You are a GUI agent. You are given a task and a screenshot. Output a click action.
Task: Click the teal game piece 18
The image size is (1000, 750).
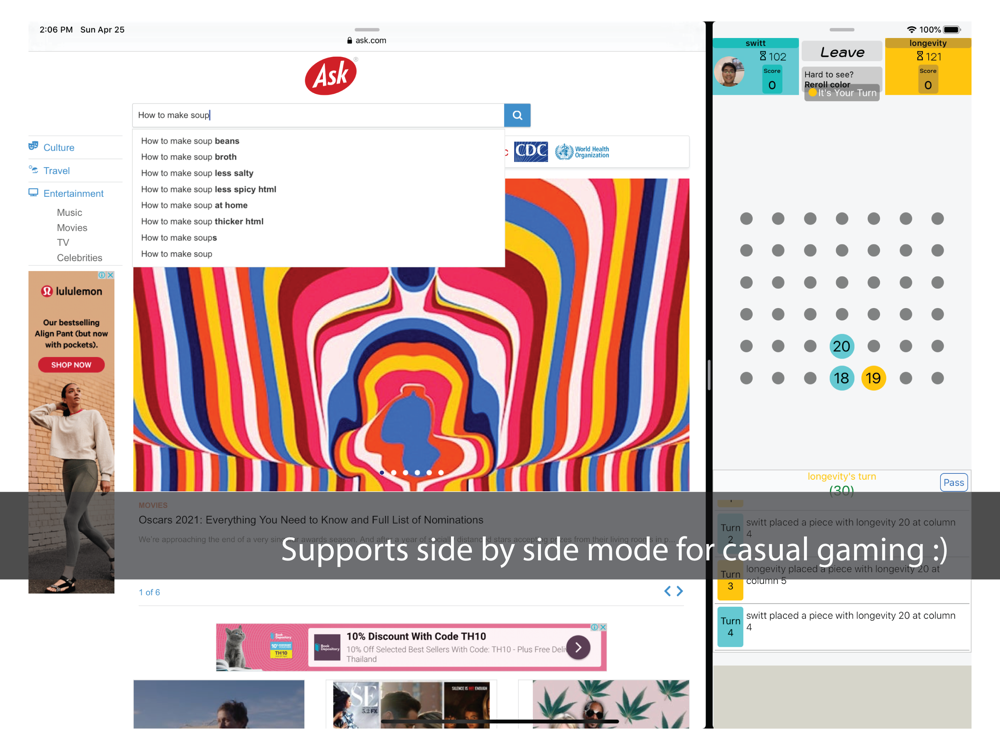coord(842,378)
